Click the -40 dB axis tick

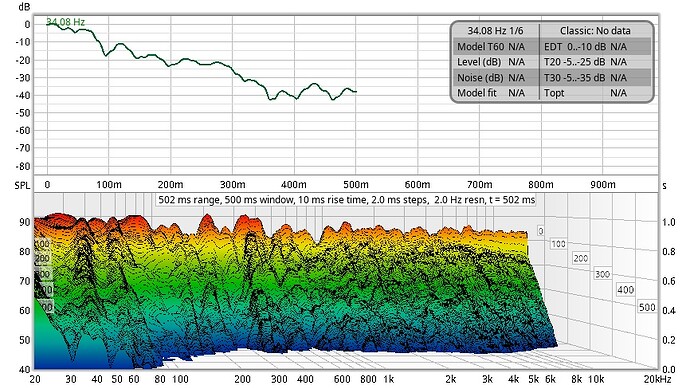[x=23, y=95]
